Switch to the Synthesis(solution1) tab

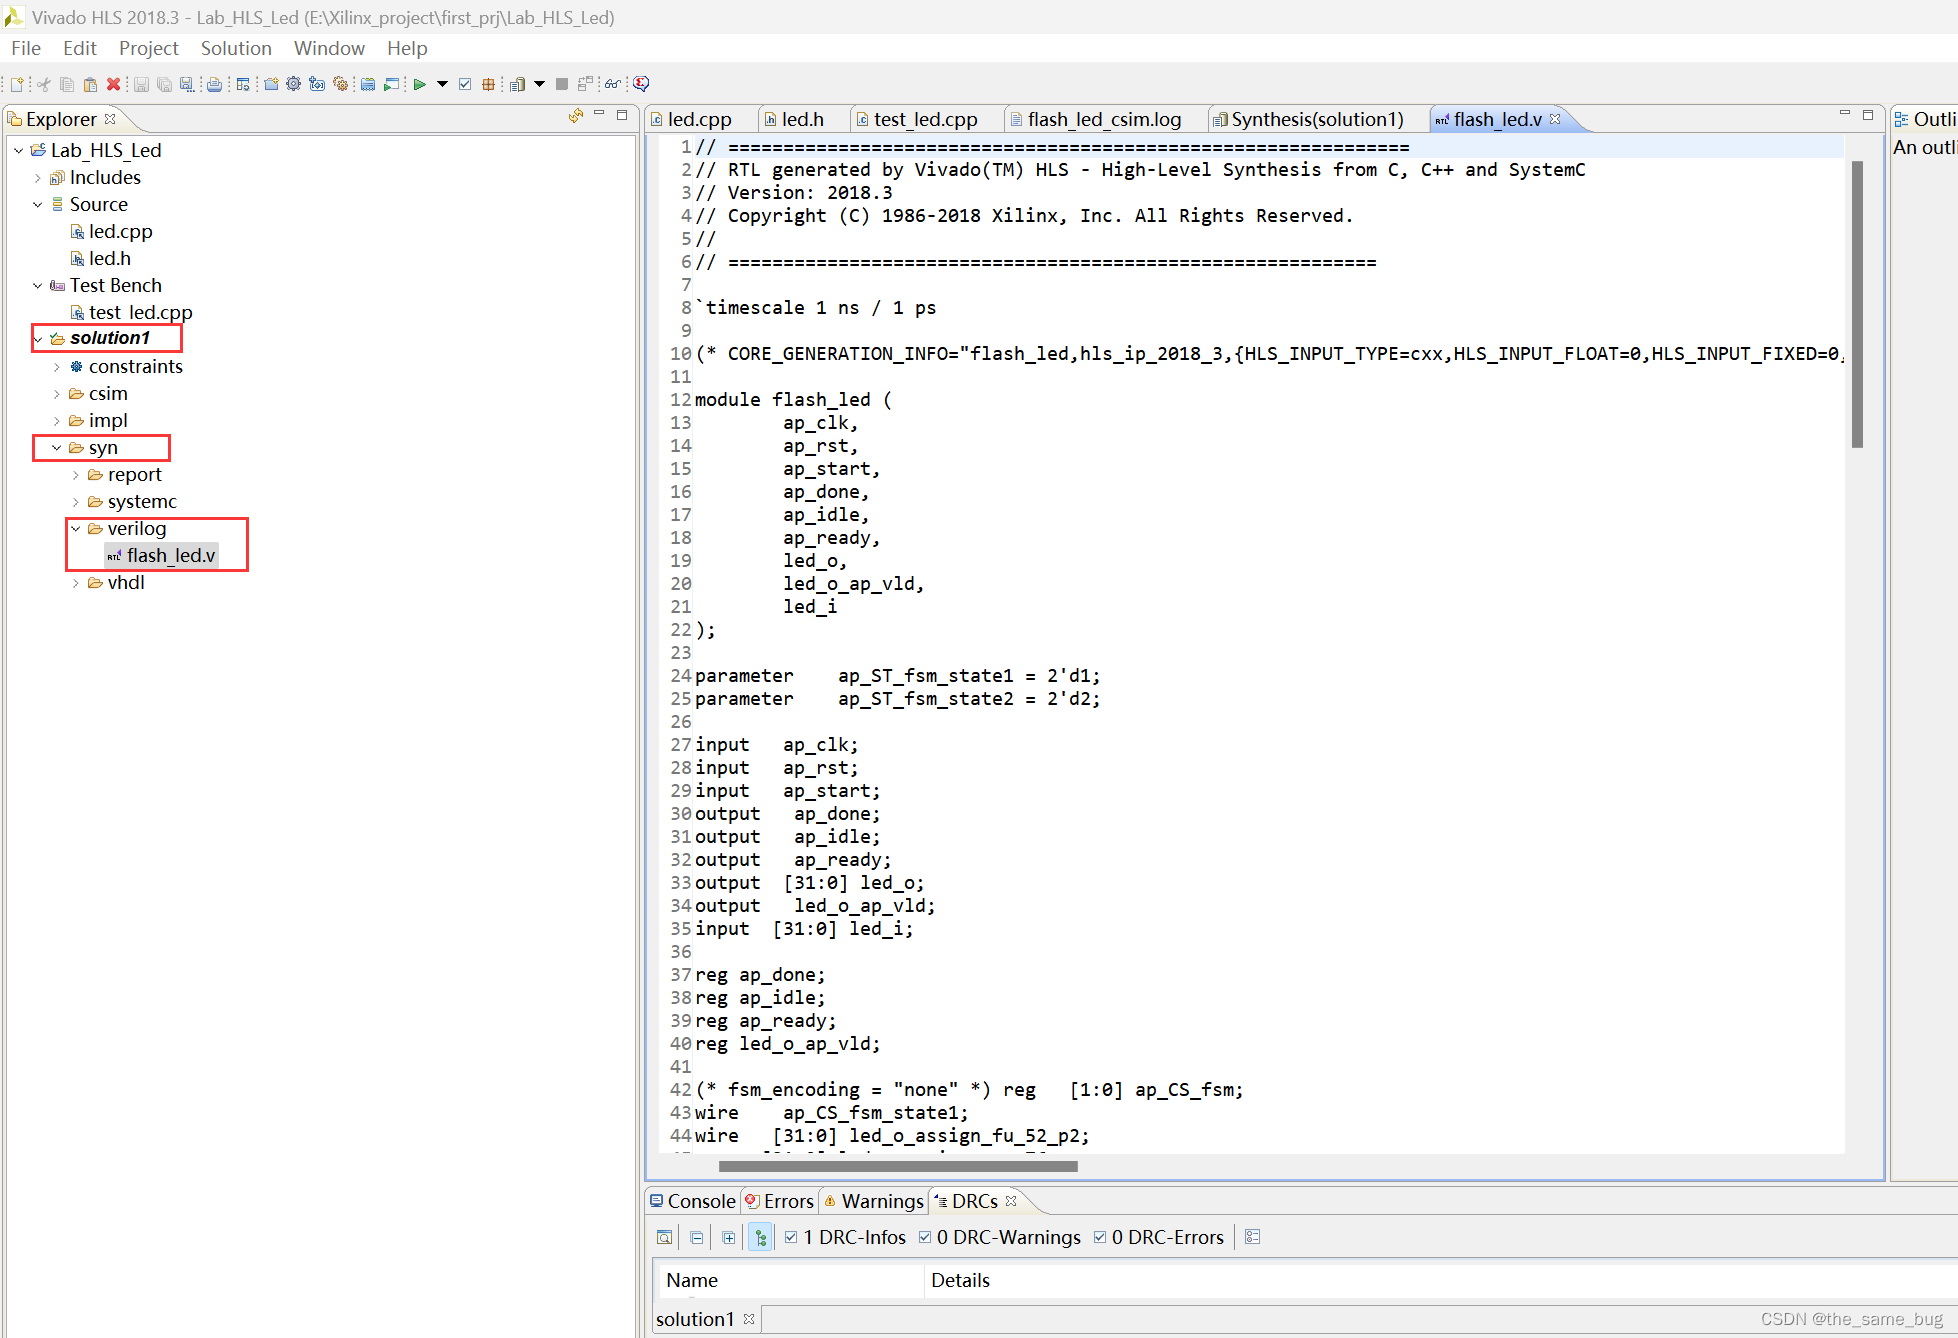coord(1316,119)
